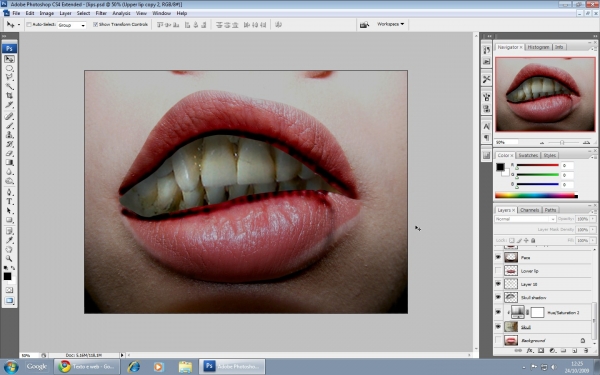
Task: Open the Auto-Select Group dropdown
Action: click(72, 25)
